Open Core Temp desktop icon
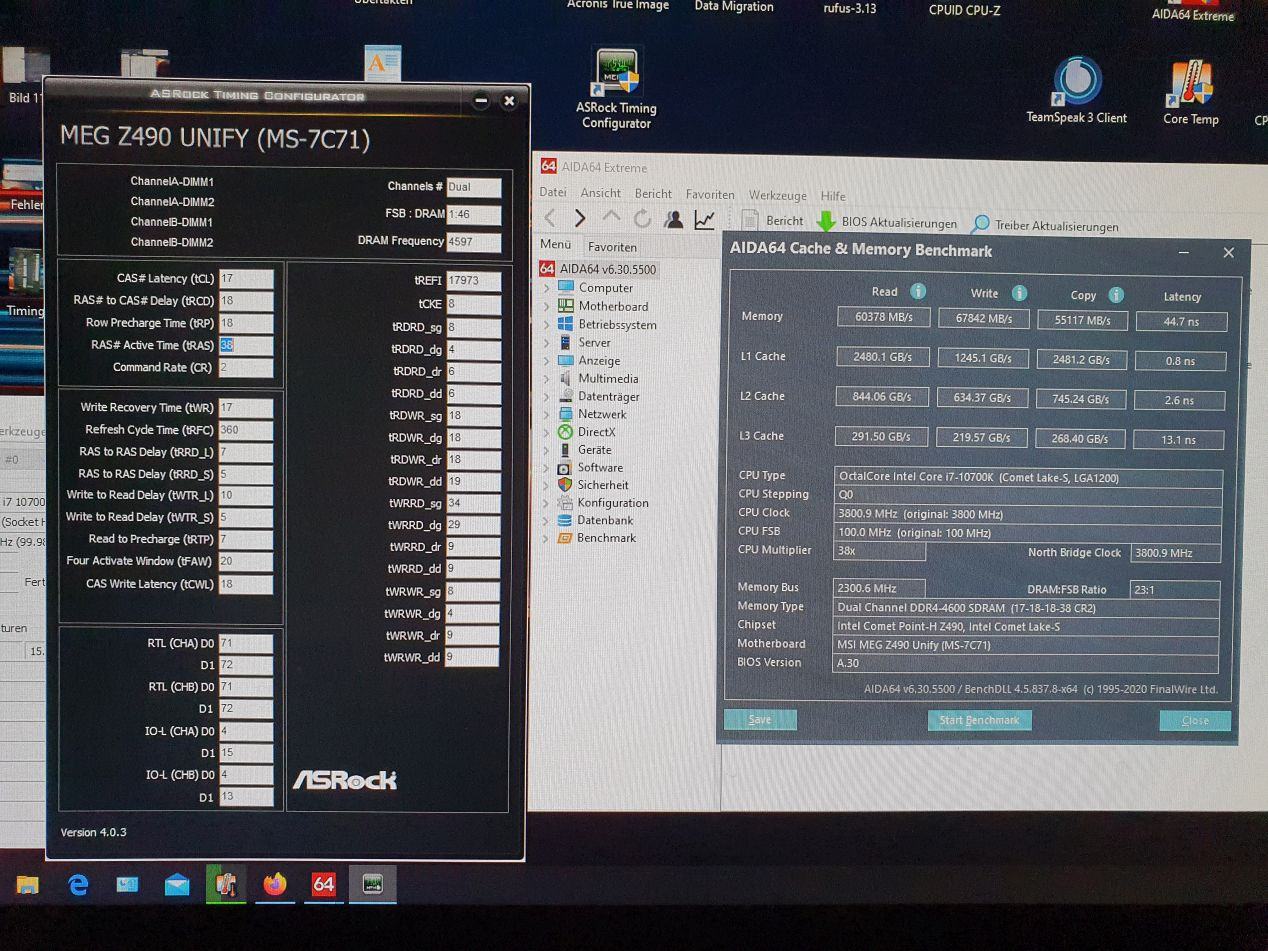 [x=1190, y=93]
